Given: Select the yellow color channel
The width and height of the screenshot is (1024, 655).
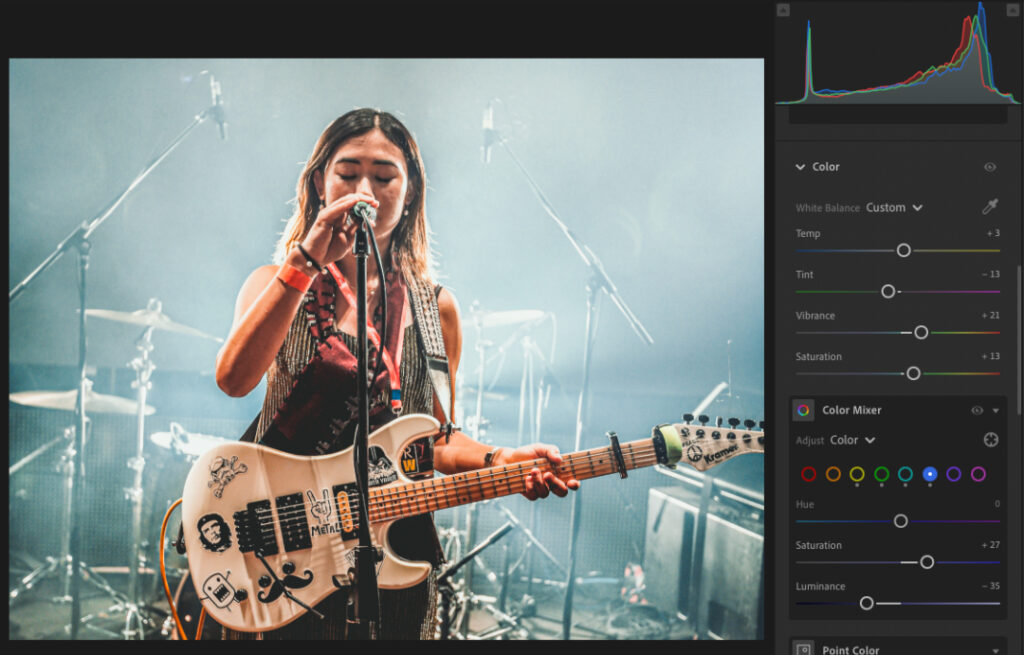Looking at the screenshot, I should pos(856,474).
